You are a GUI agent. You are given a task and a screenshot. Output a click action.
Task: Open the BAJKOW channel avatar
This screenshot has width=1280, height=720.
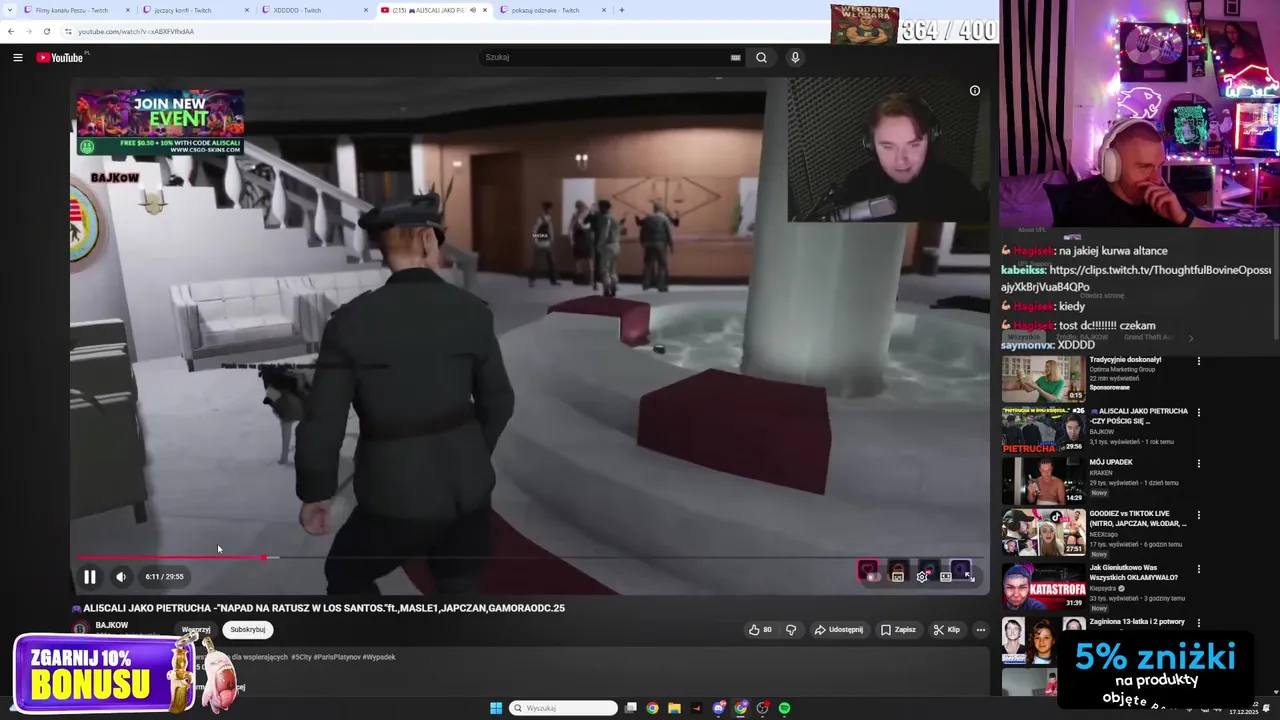click(80, 629)
